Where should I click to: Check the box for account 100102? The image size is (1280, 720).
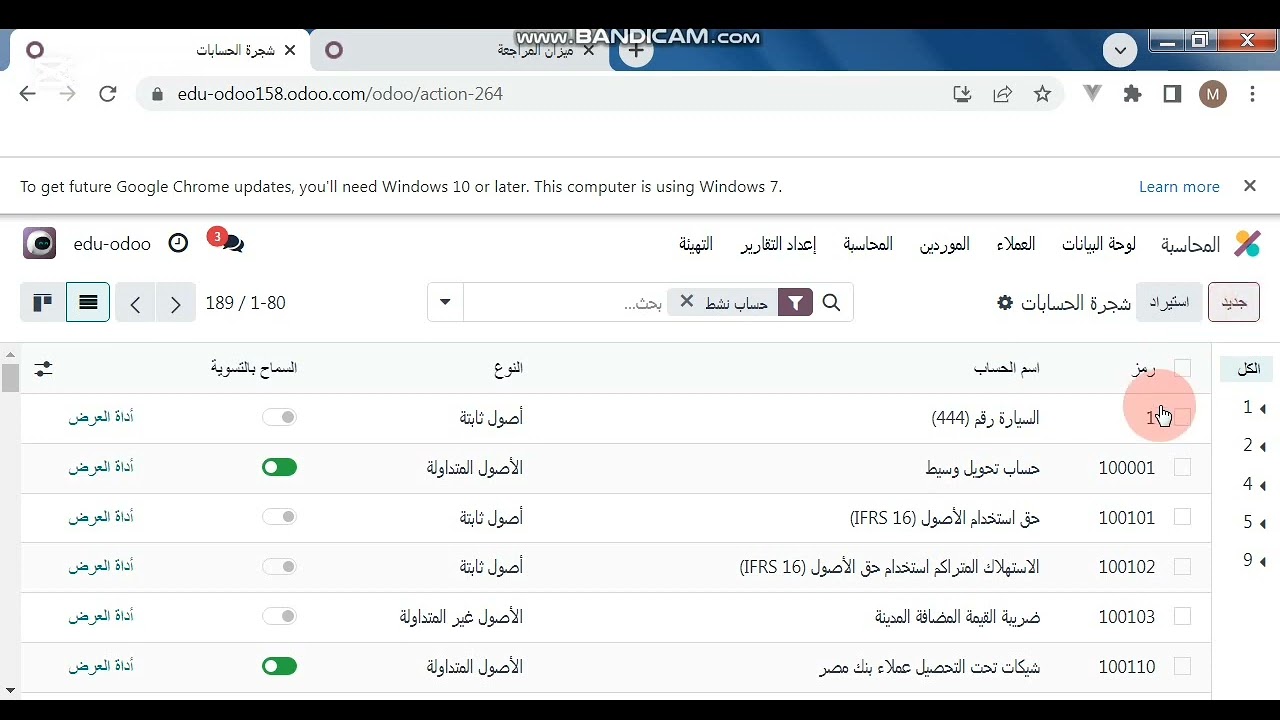[1182, 567]
